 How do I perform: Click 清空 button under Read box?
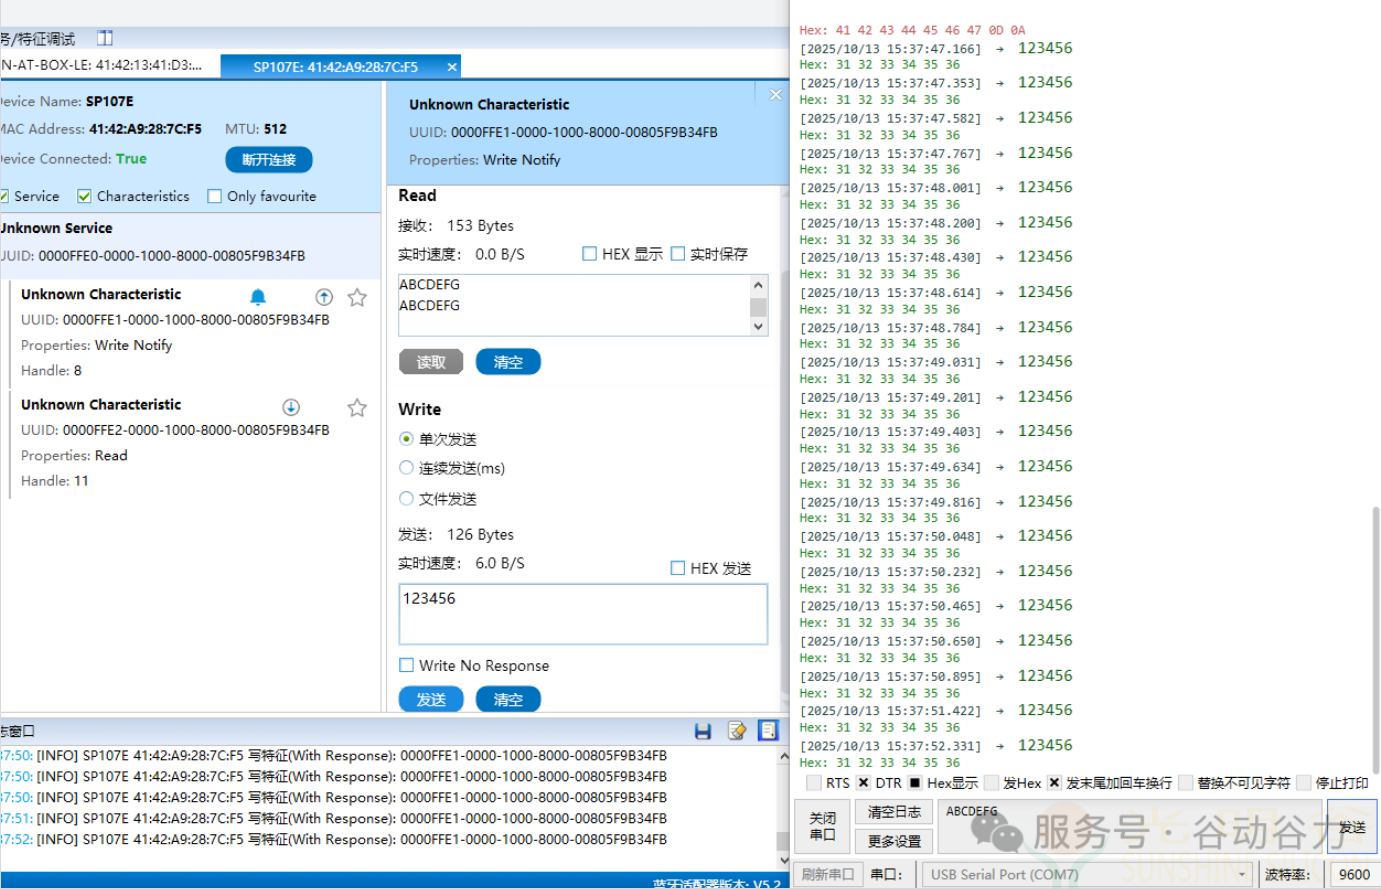(x=508, y=362)
